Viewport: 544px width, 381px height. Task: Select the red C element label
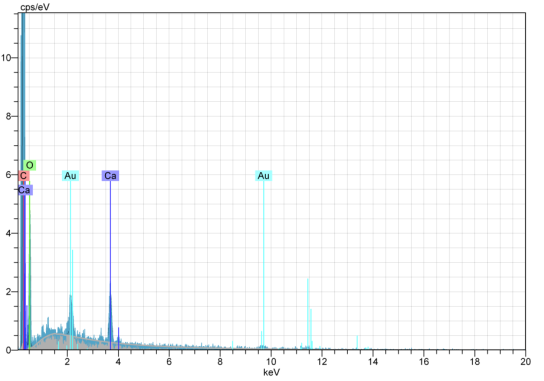point(23,176)
